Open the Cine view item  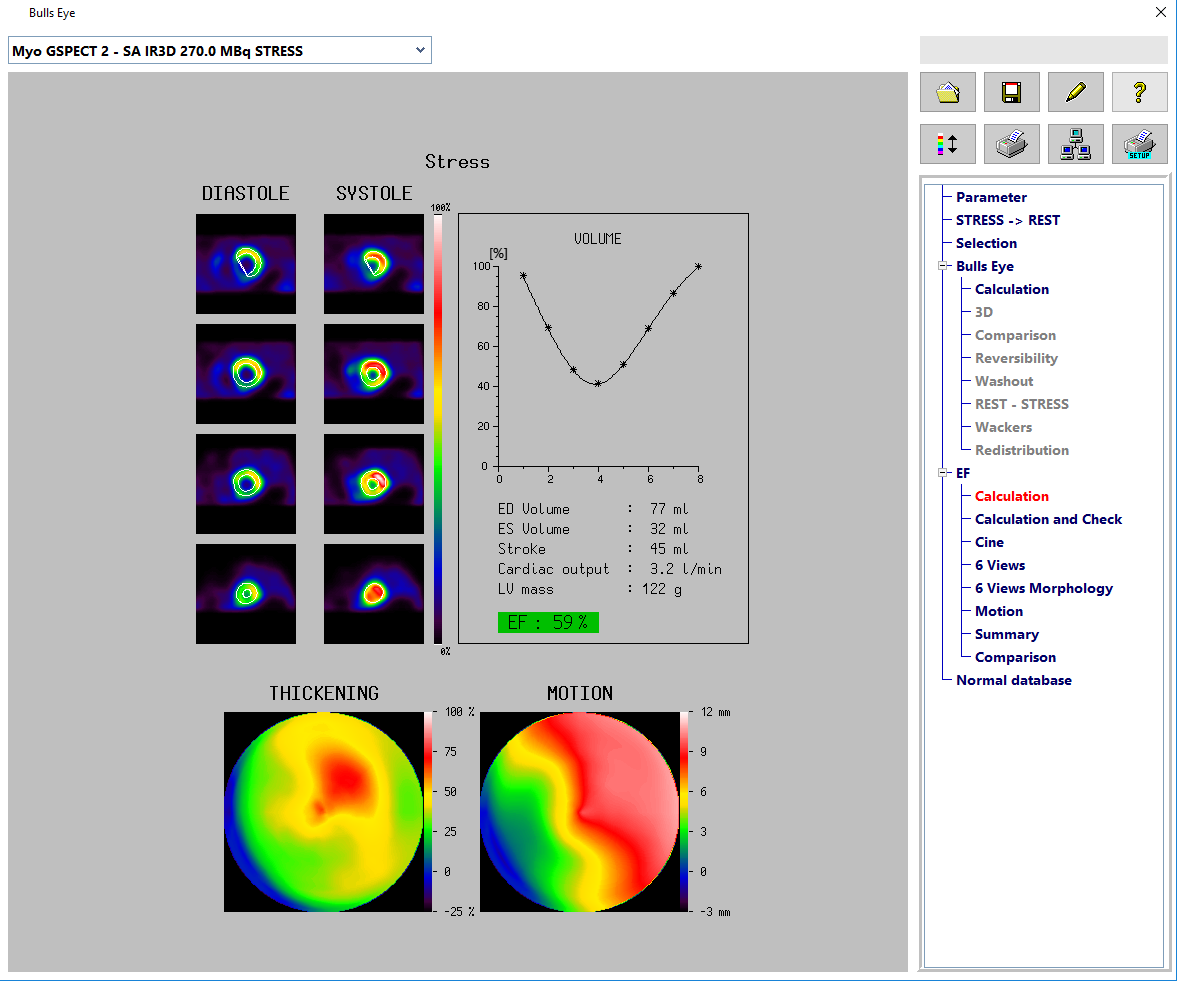(989, 542)
